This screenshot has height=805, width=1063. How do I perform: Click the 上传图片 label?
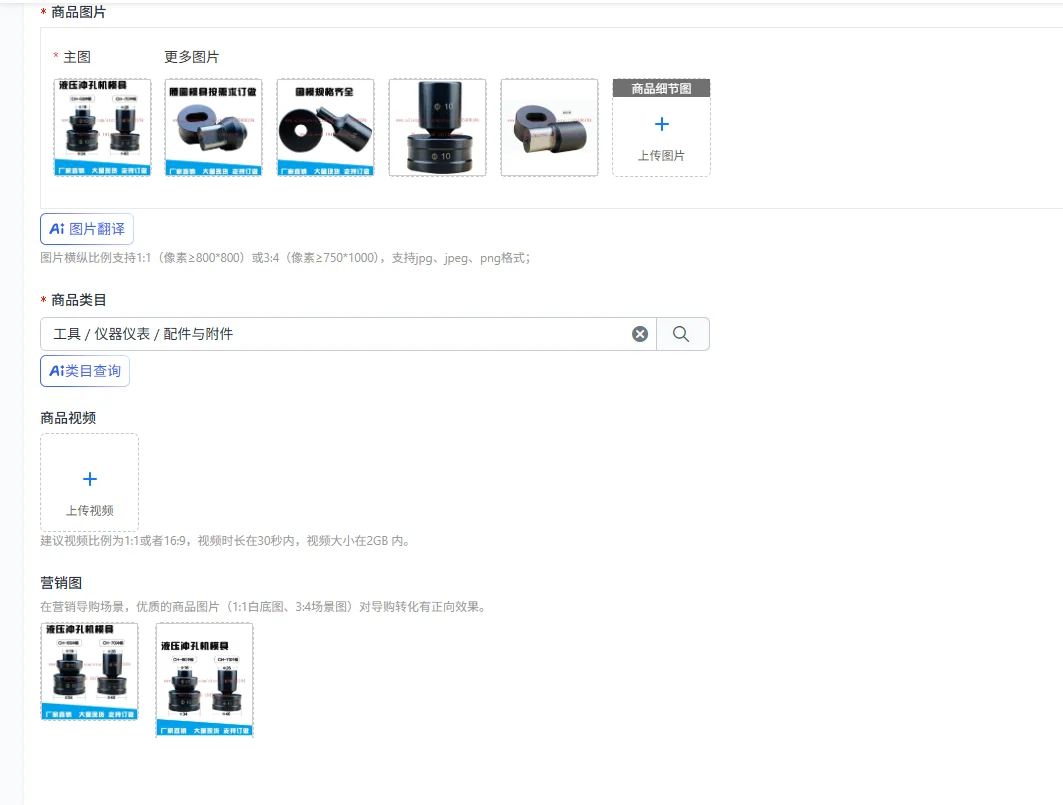[x=662, y=155]
